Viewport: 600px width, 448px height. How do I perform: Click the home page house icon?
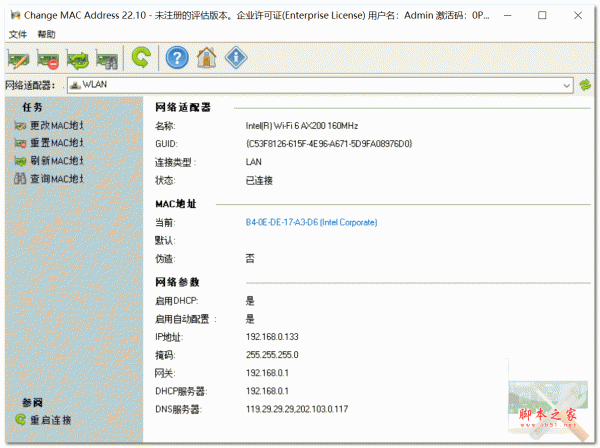coord(206,58)
